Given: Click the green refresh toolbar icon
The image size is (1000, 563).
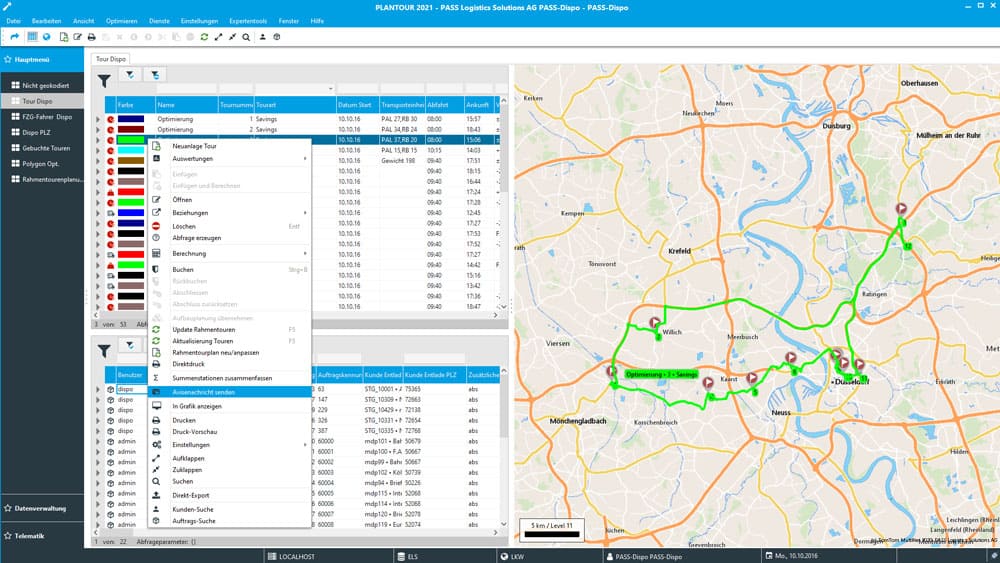Looking at the screenshot, I should (204, 37).
